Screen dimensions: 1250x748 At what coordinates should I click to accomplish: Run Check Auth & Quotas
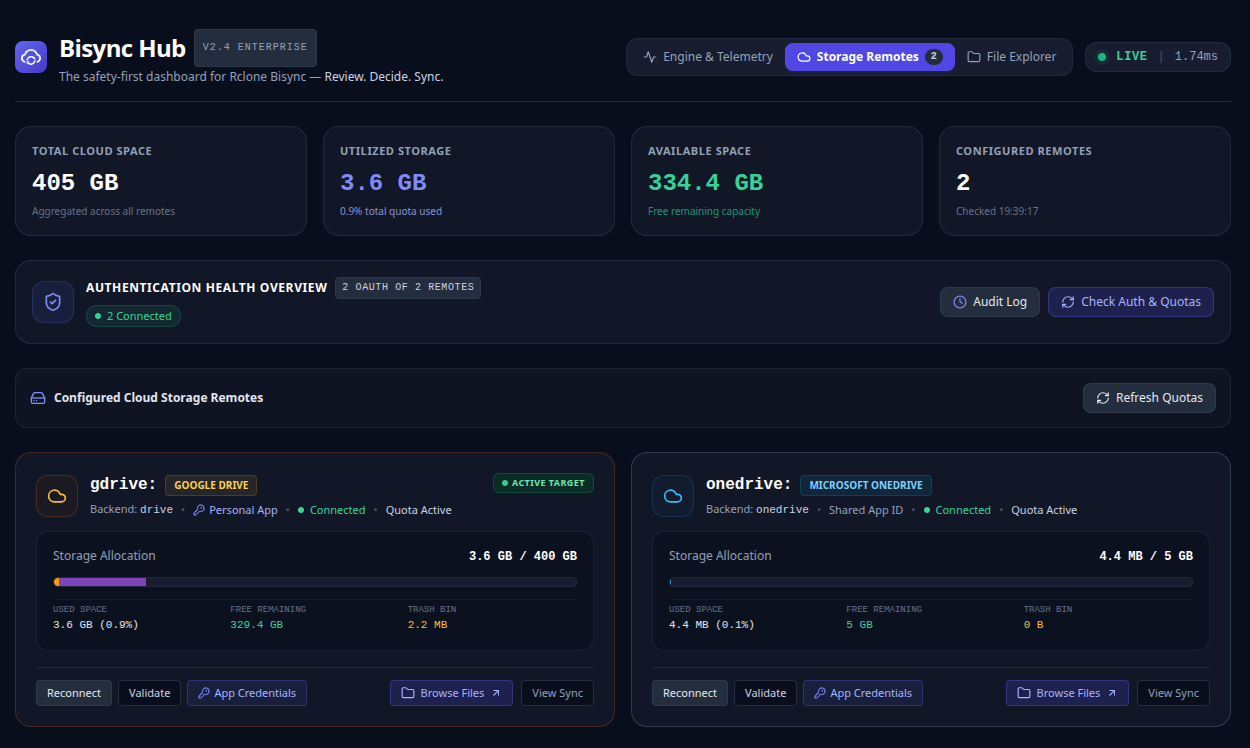(1131, 302)
